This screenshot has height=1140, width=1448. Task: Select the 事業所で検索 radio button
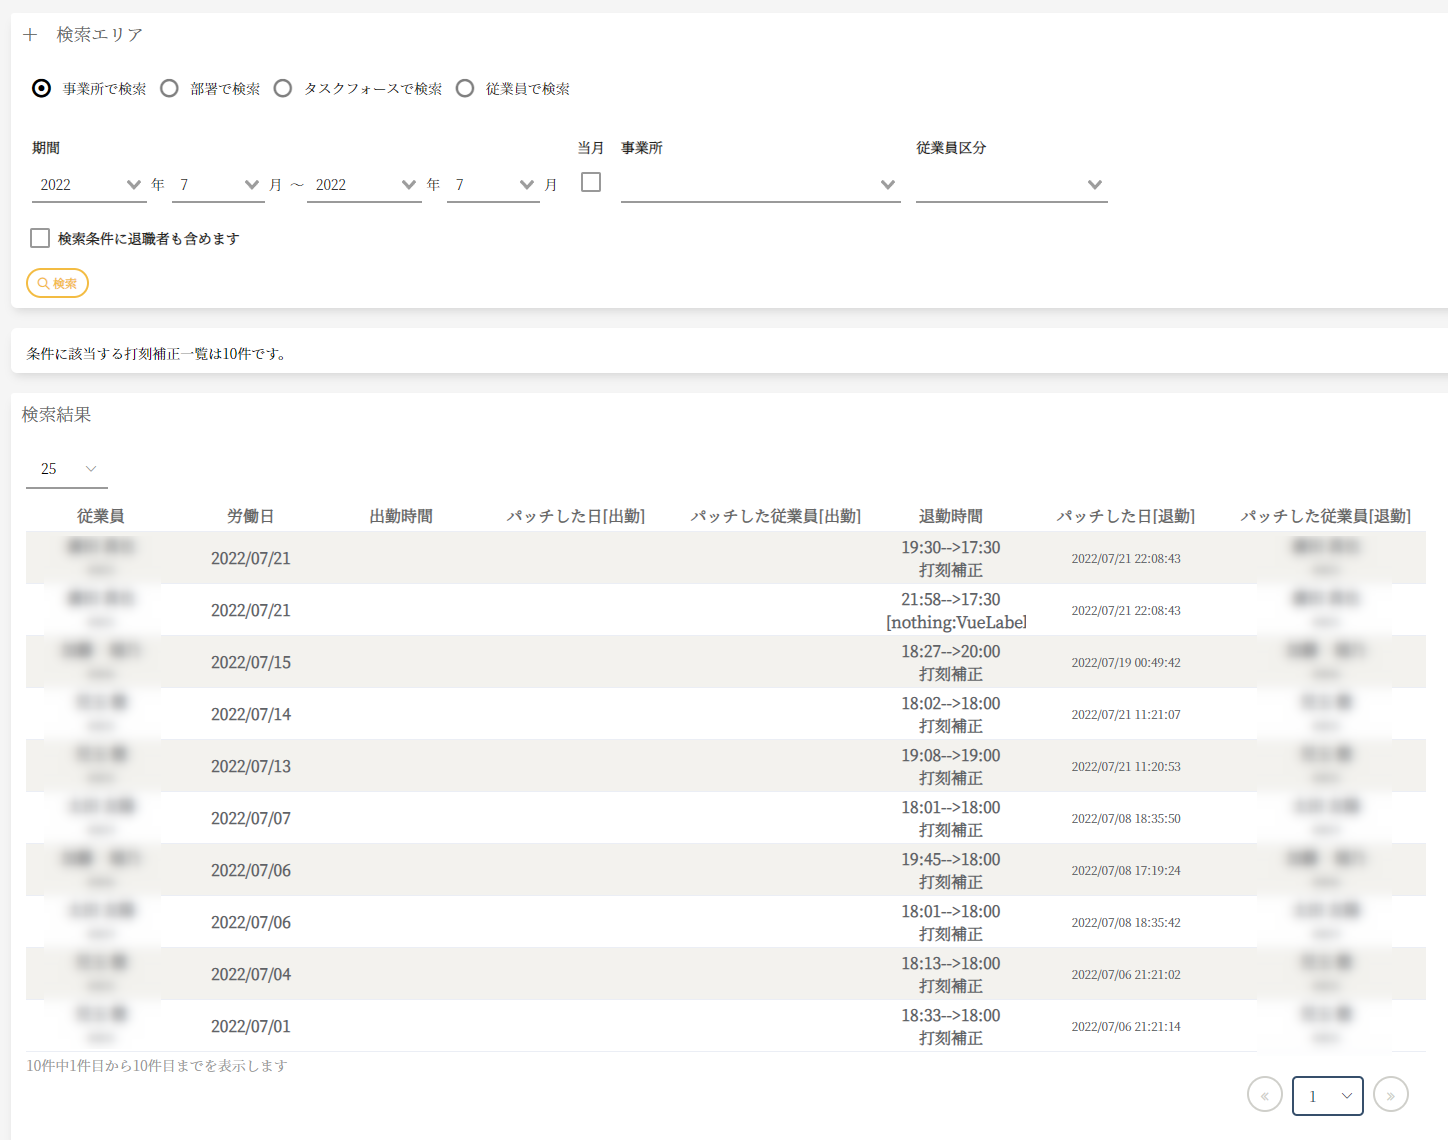point(41,89)
